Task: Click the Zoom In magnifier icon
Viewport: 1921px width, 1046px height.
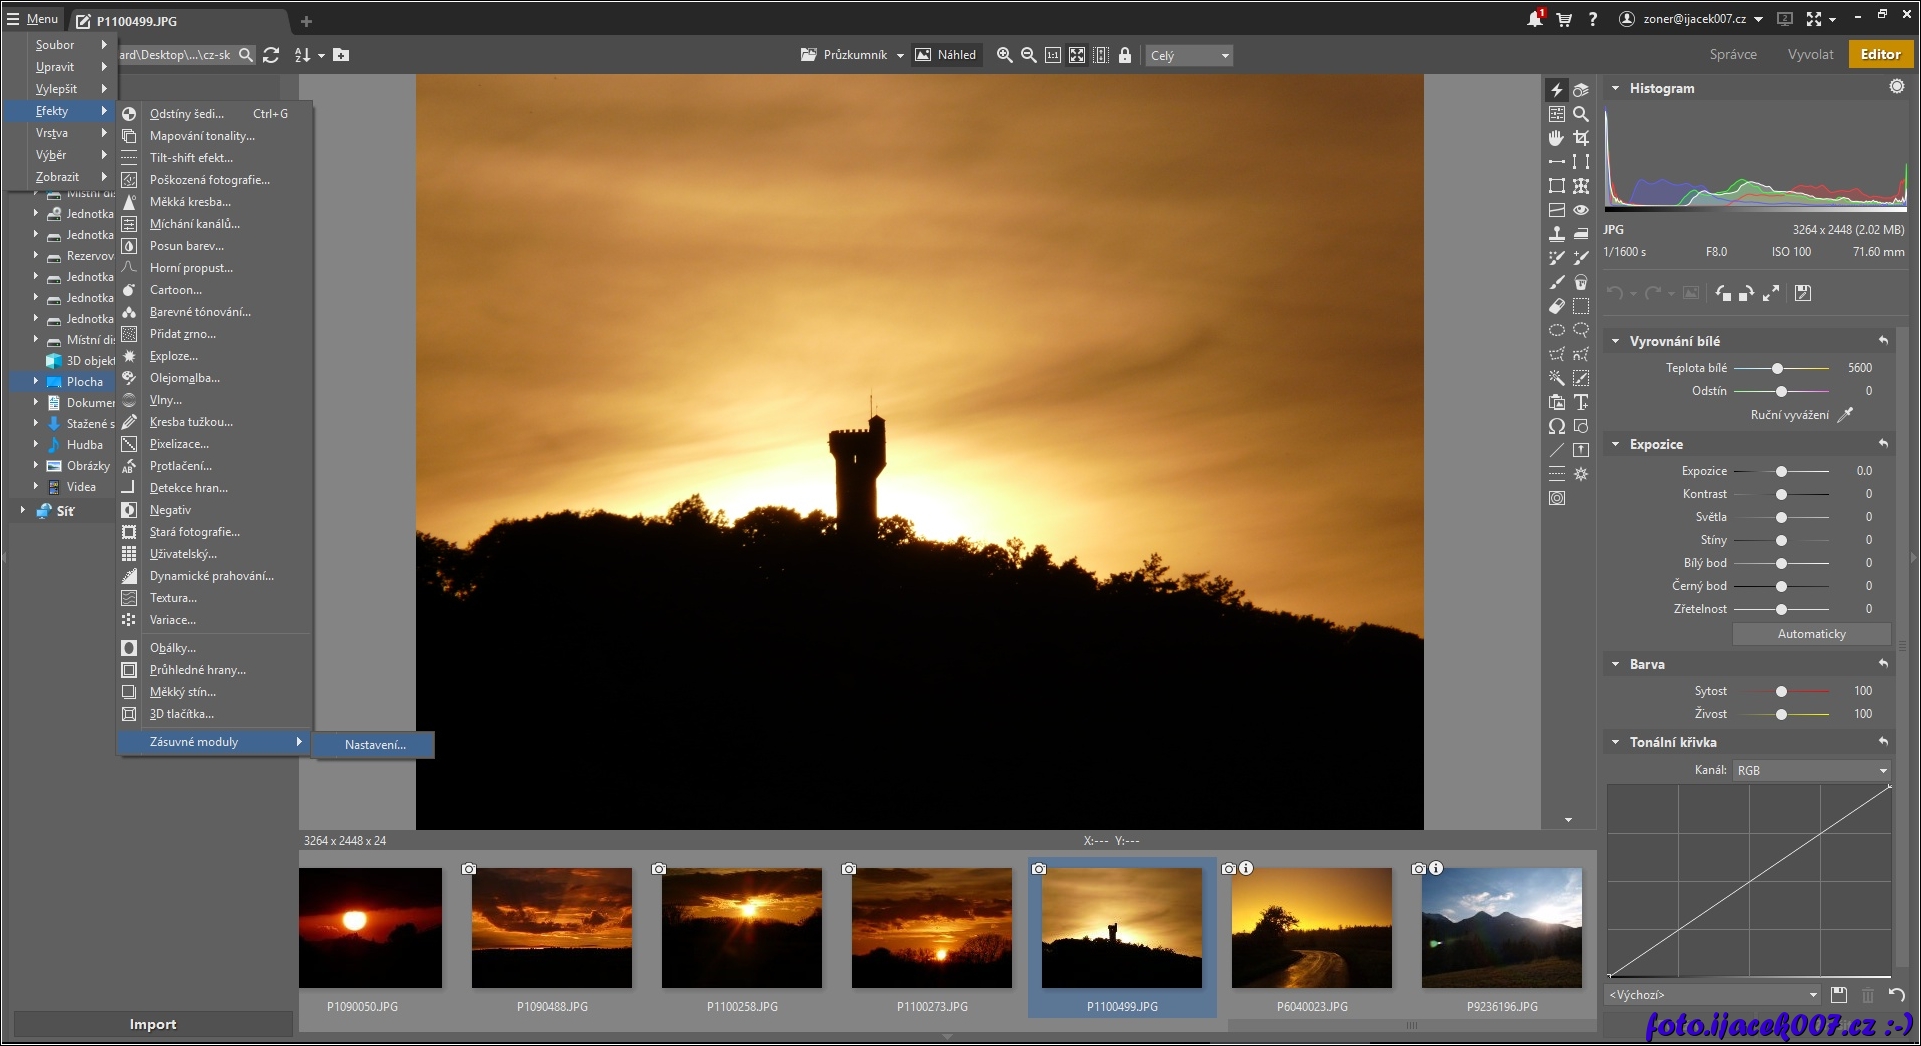Action: [1004, 55]
